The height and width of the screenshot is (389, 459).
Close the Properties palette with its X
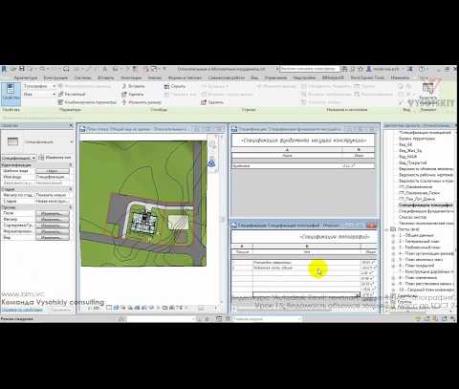[x=71, y=125]
